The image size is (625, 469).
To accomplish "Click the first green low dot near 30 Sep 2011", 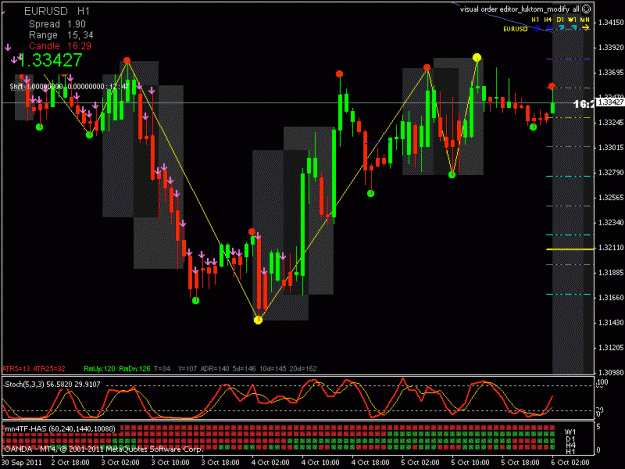I will point(39,127).
